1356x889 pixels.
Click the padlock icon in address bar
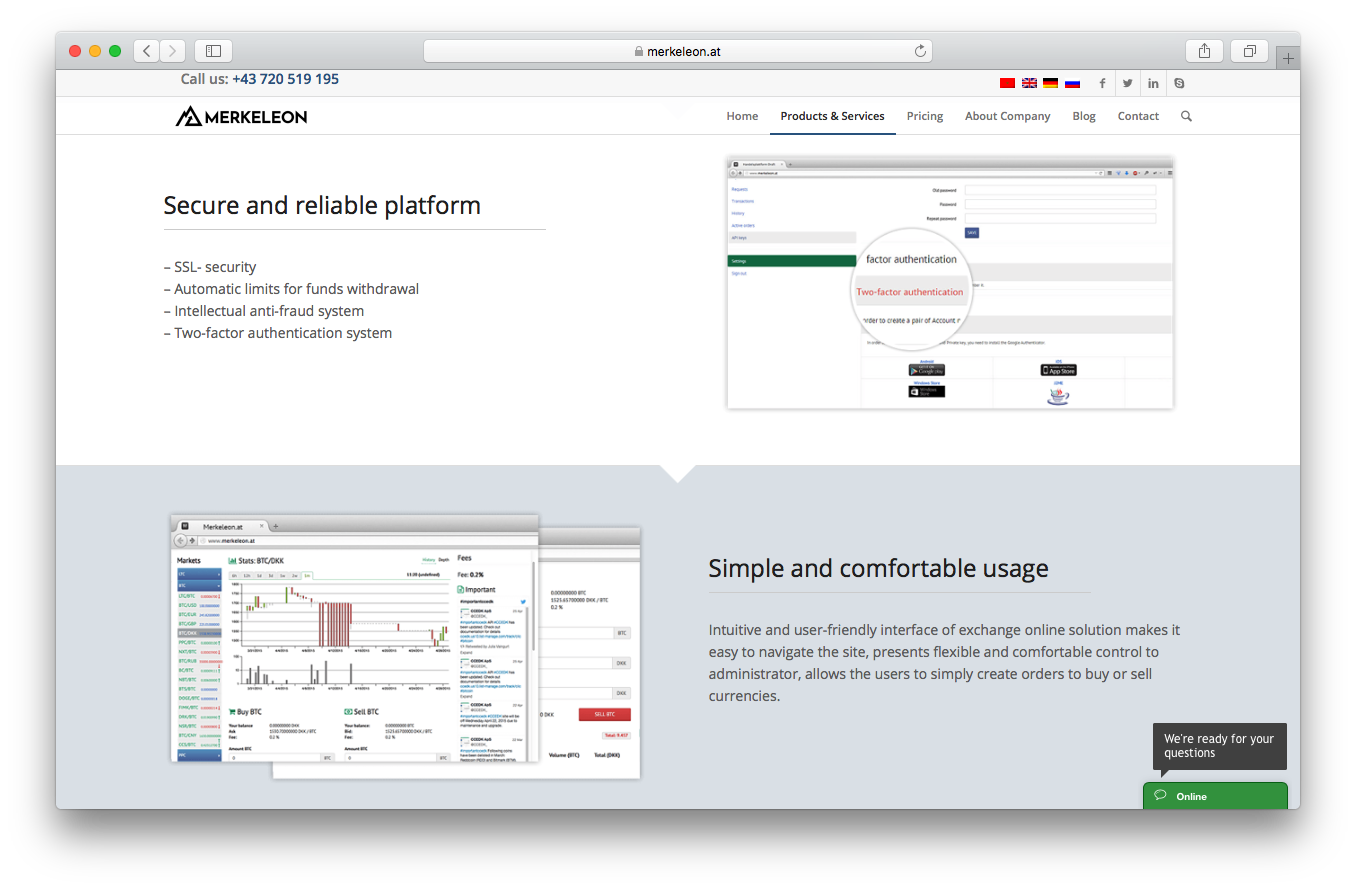tap(639, 51)
